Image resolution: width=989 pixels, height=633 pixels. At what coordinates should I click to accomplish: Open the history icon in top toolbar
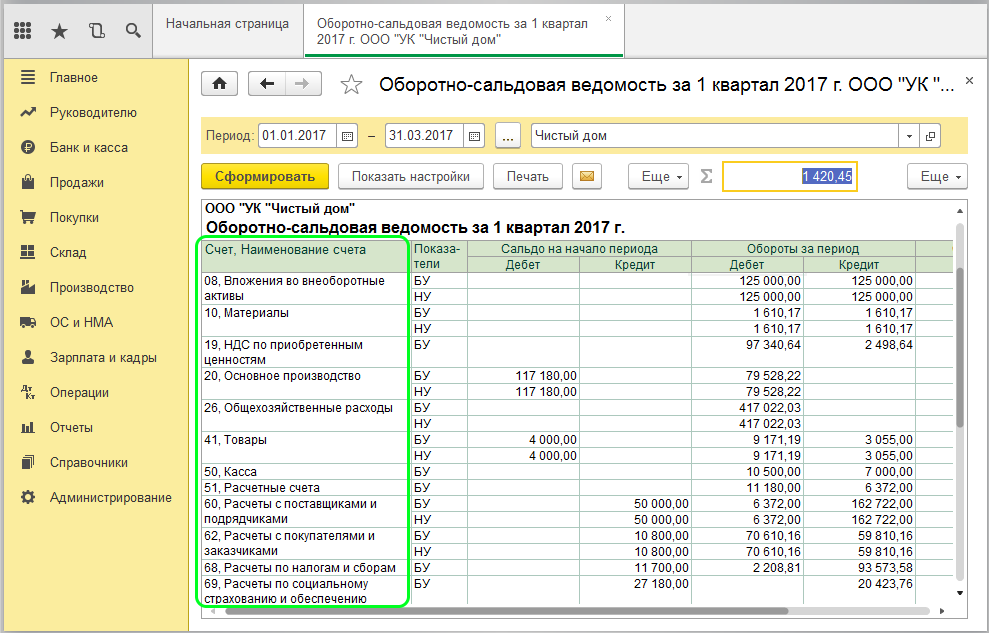(x=96, y=30)
